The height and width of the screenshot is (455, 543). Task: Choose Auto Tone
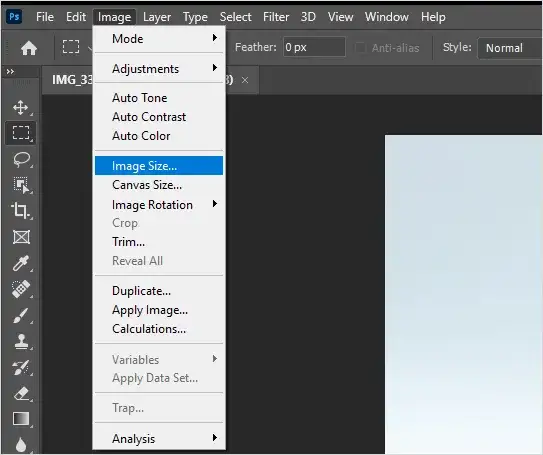click(159, 98)
